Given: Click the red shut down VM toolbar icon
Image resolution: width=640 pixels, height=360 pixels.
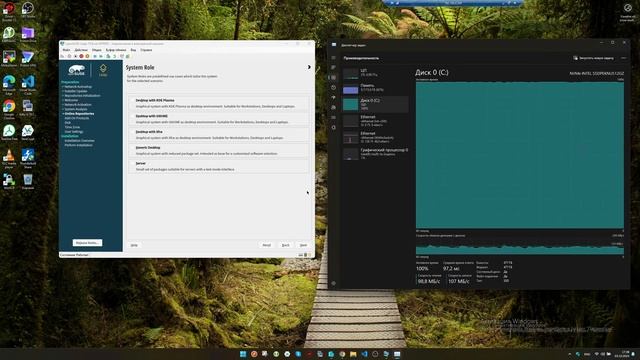Looking at the screenshot, I should pos(81,56).
